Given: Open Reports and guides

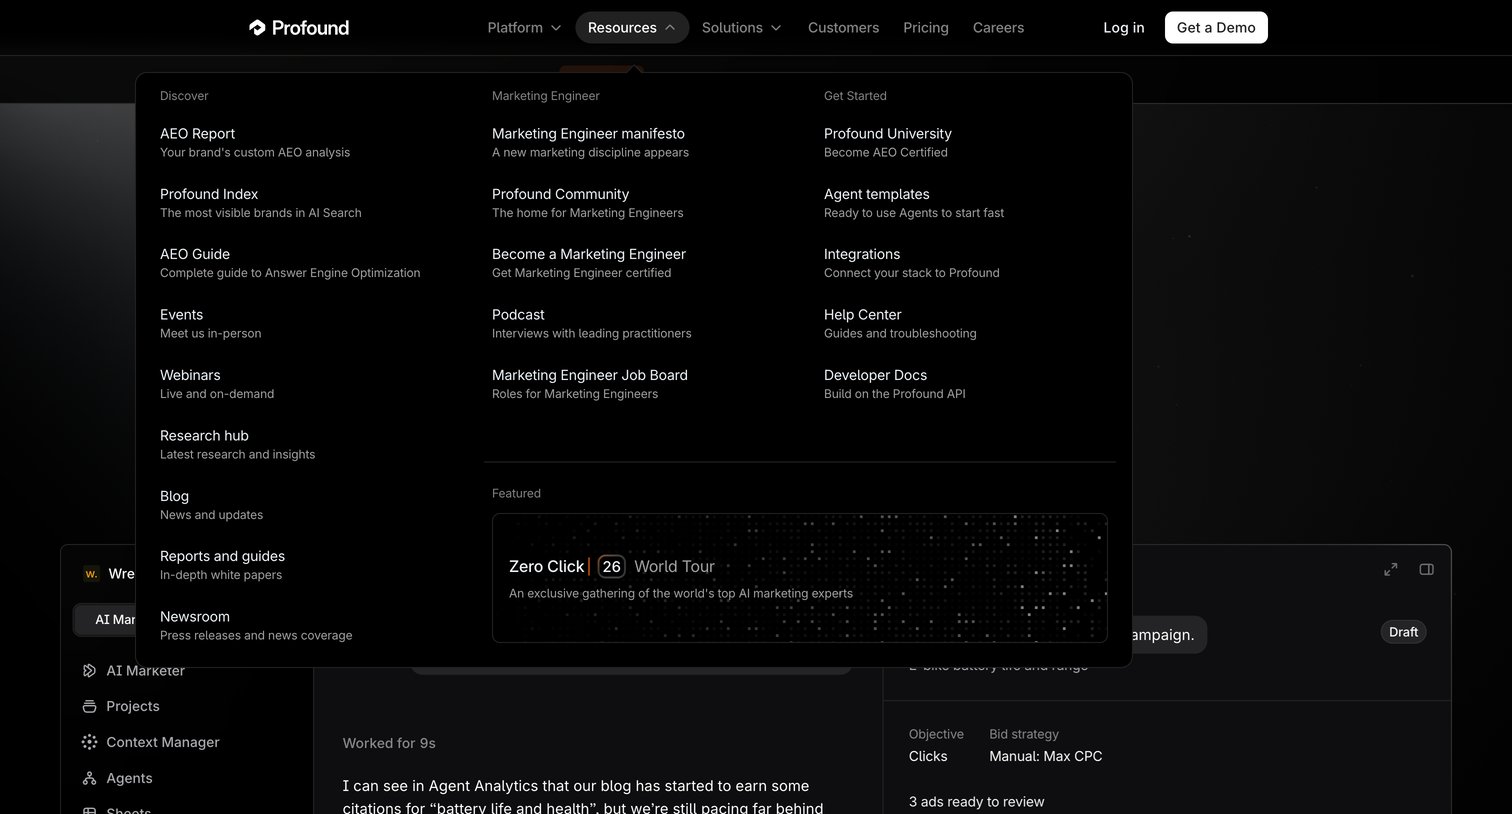Looking at the screenshot, I should 222,565.
